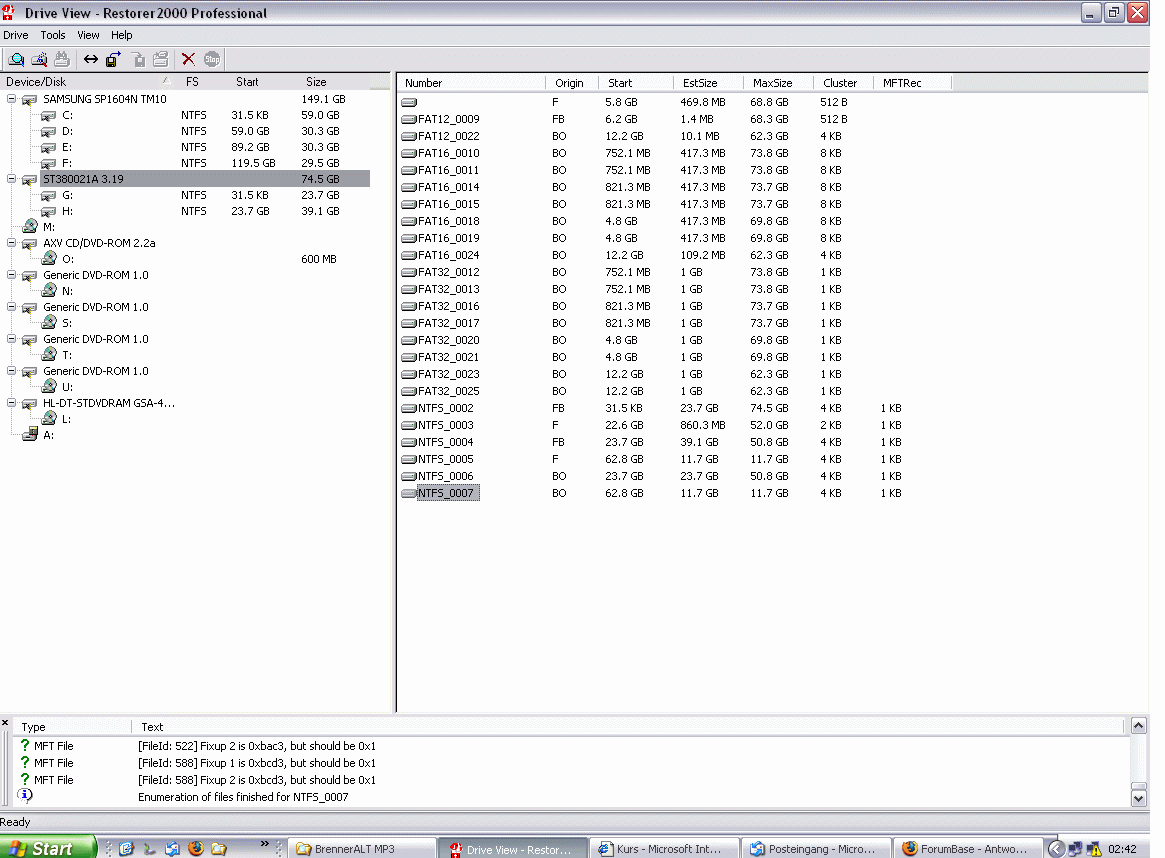
Task: Switch to Kurs - Microsoft Internet taskbar item
Action: (x=666, y=848)
